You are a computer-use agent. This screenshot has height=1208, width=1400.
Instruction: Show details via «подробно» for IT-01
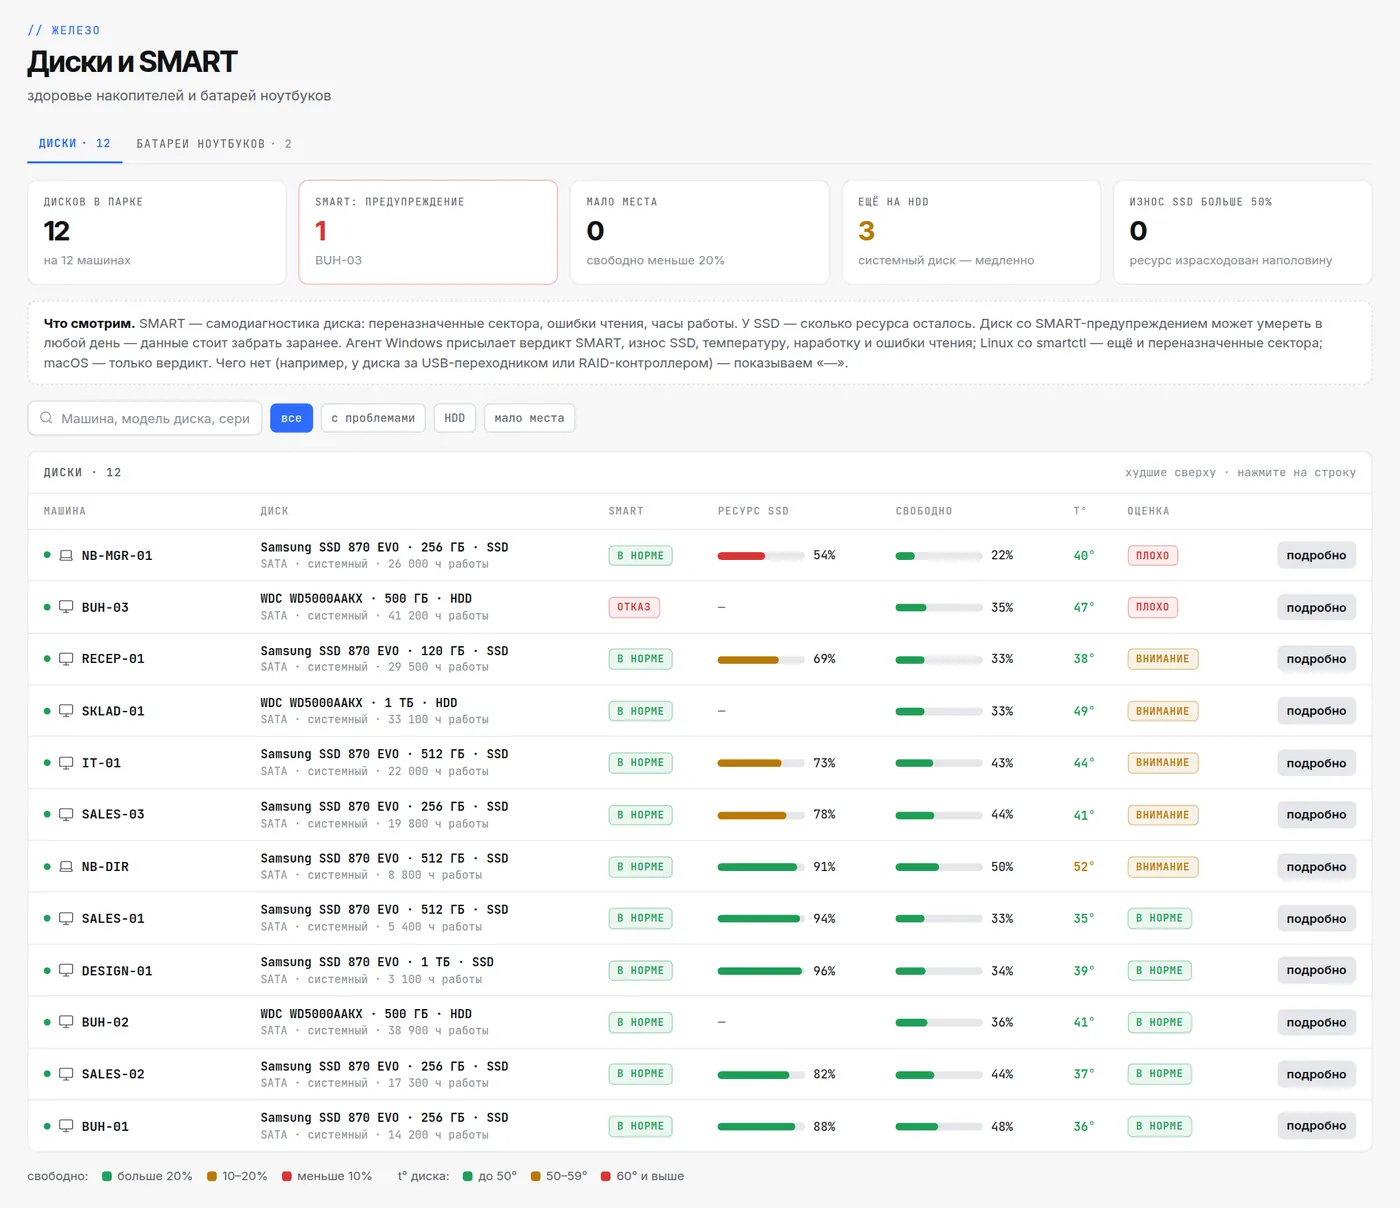tap(1316, 763)
